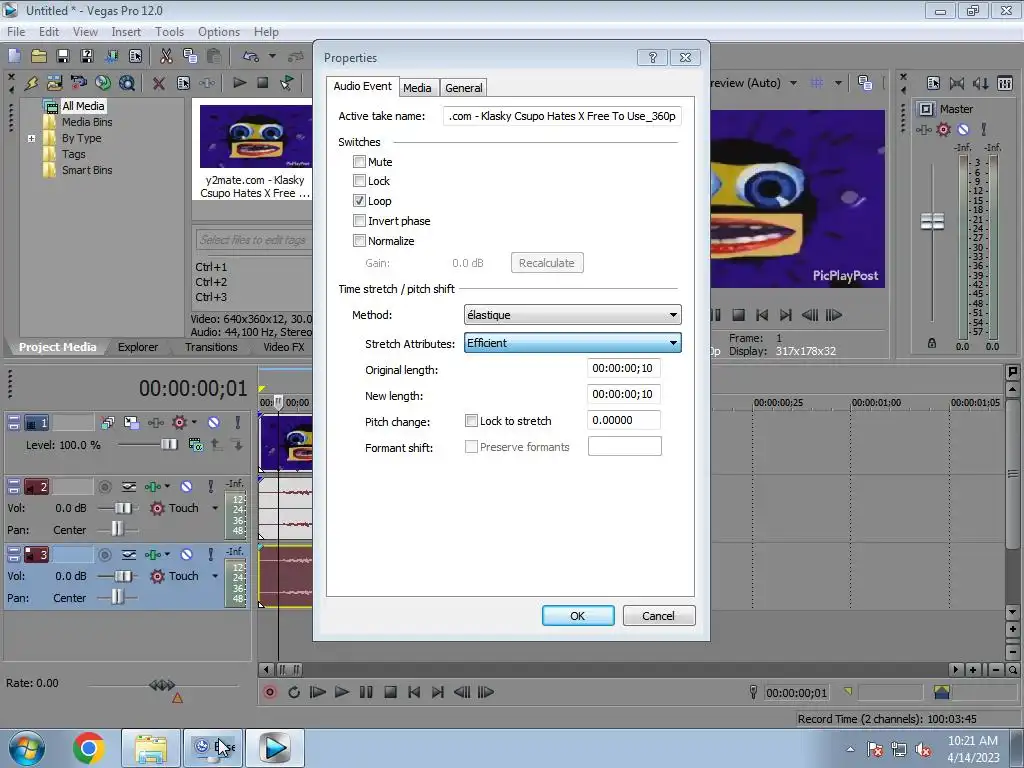Toggle the Solo exclamation icon on track 2

click(x=210, y=487)
